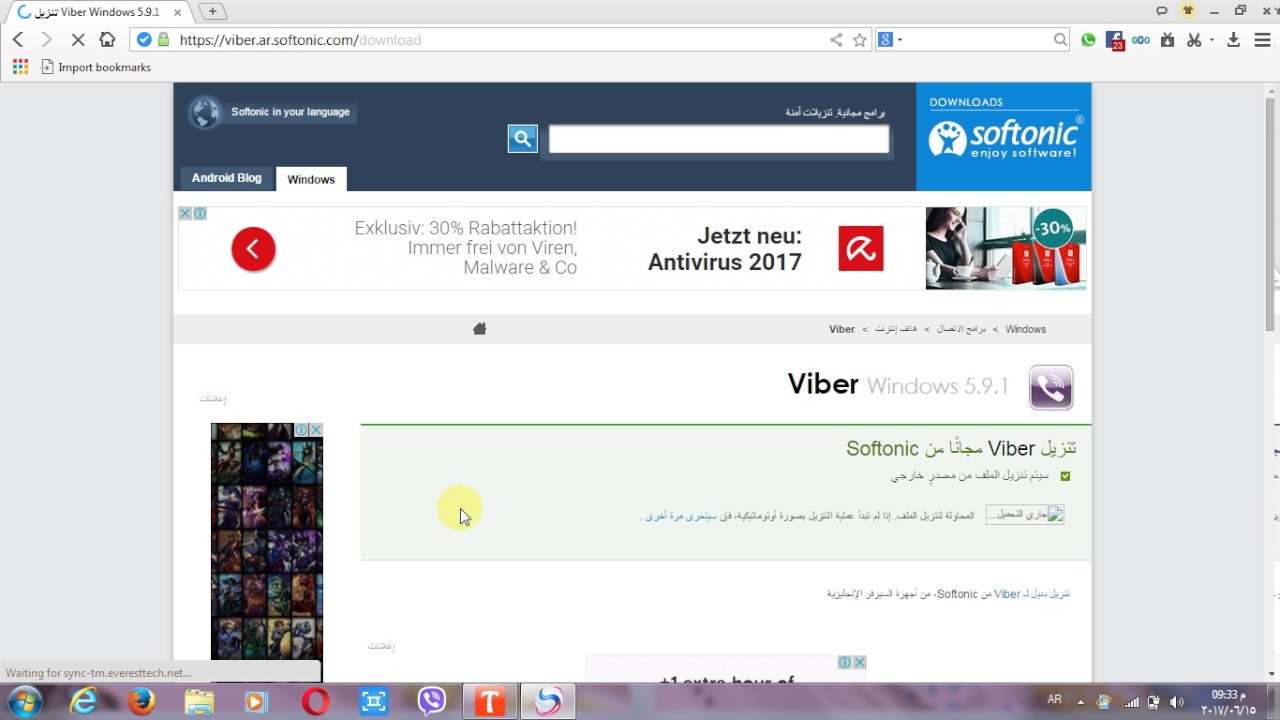The height and width of the screenshot is (720, 1280).
Task: Click the taskbar clock showing 09:33
Action: coord(1226,701)
